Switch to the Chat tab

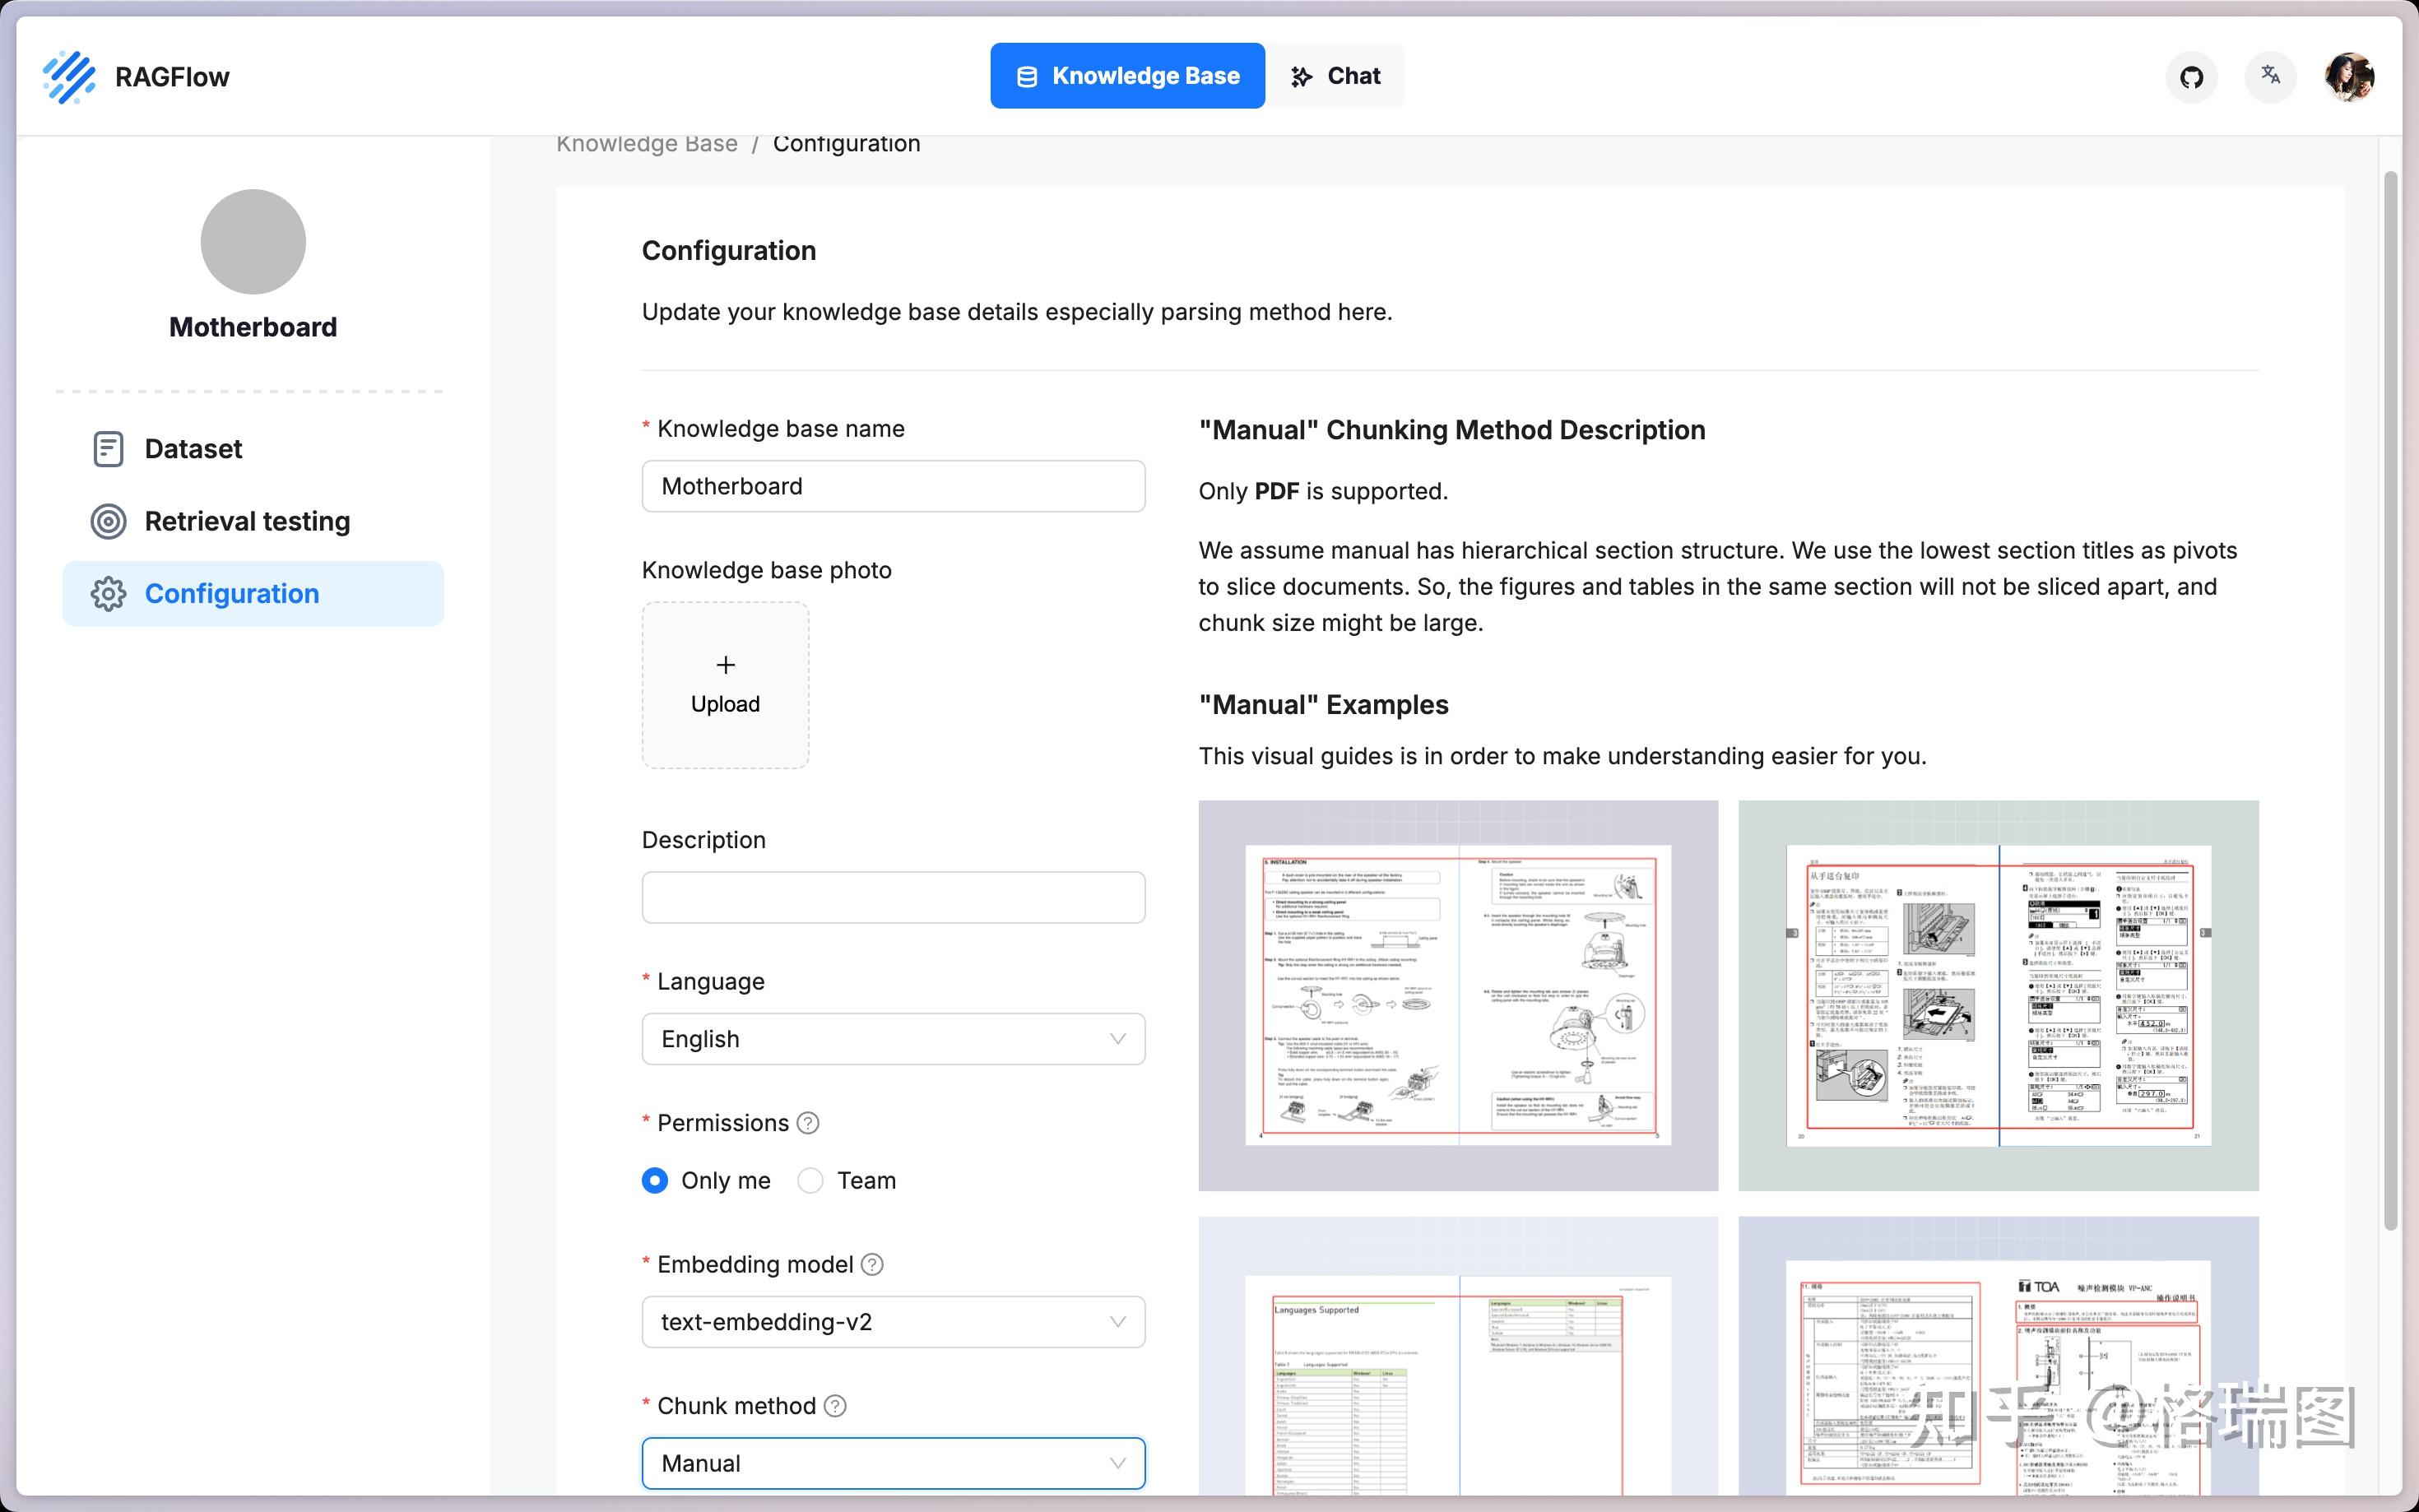(1335, 76)
